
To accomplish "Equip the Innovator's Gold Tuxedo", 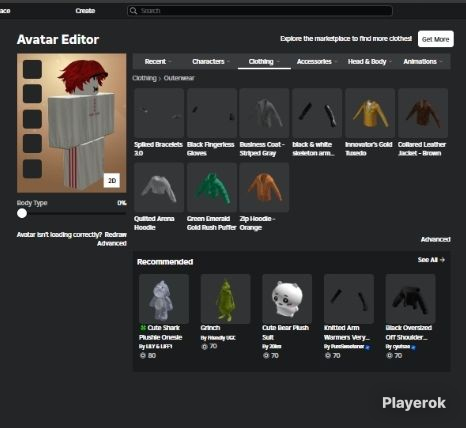I will point(370,113).
